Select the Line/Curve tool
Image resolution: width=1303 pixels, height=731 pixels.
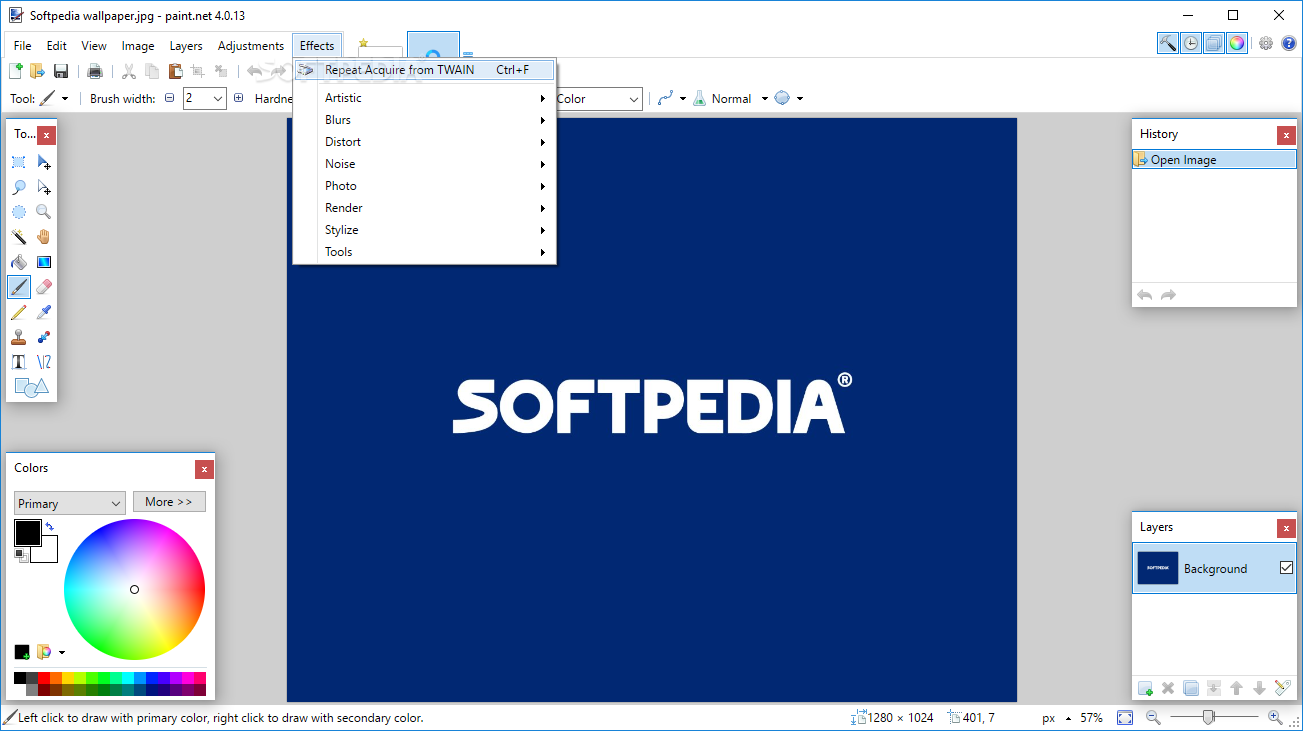[44, 362]
